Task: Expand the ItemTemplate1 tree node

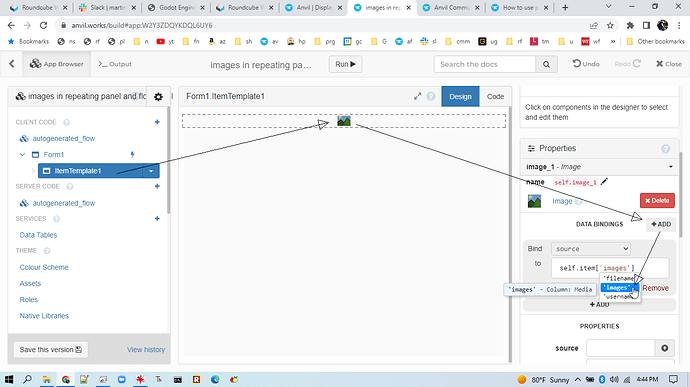Action: tap(33, 171)
